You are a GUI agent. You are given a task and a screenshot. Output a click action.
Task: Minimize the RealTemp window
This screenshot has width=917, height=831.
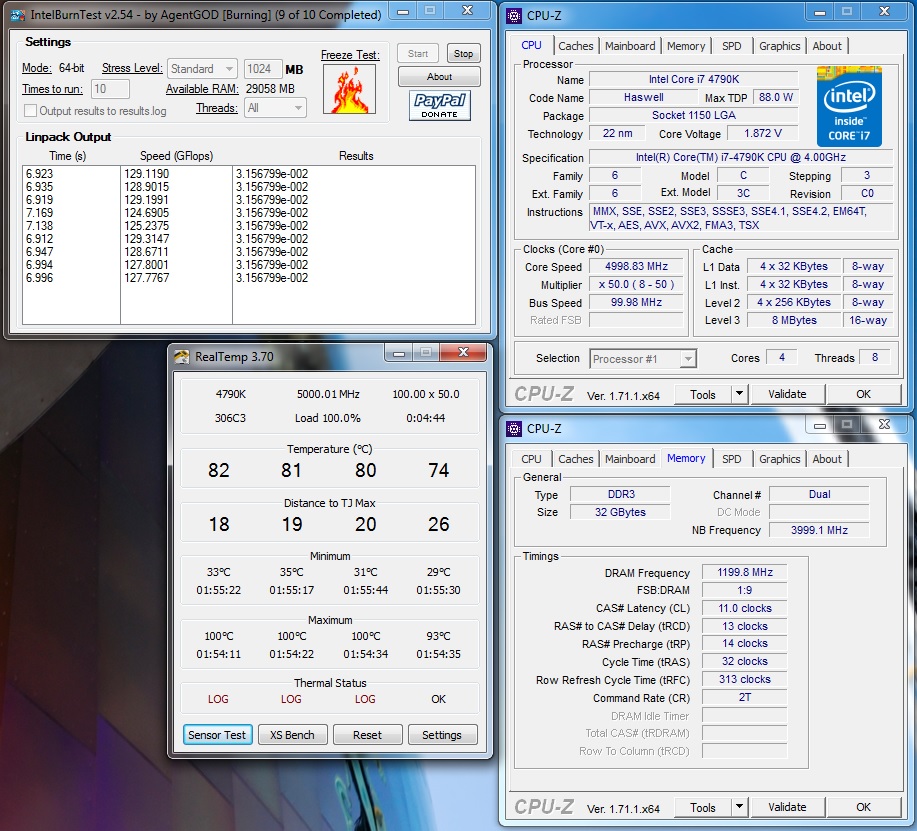[399, 353]
